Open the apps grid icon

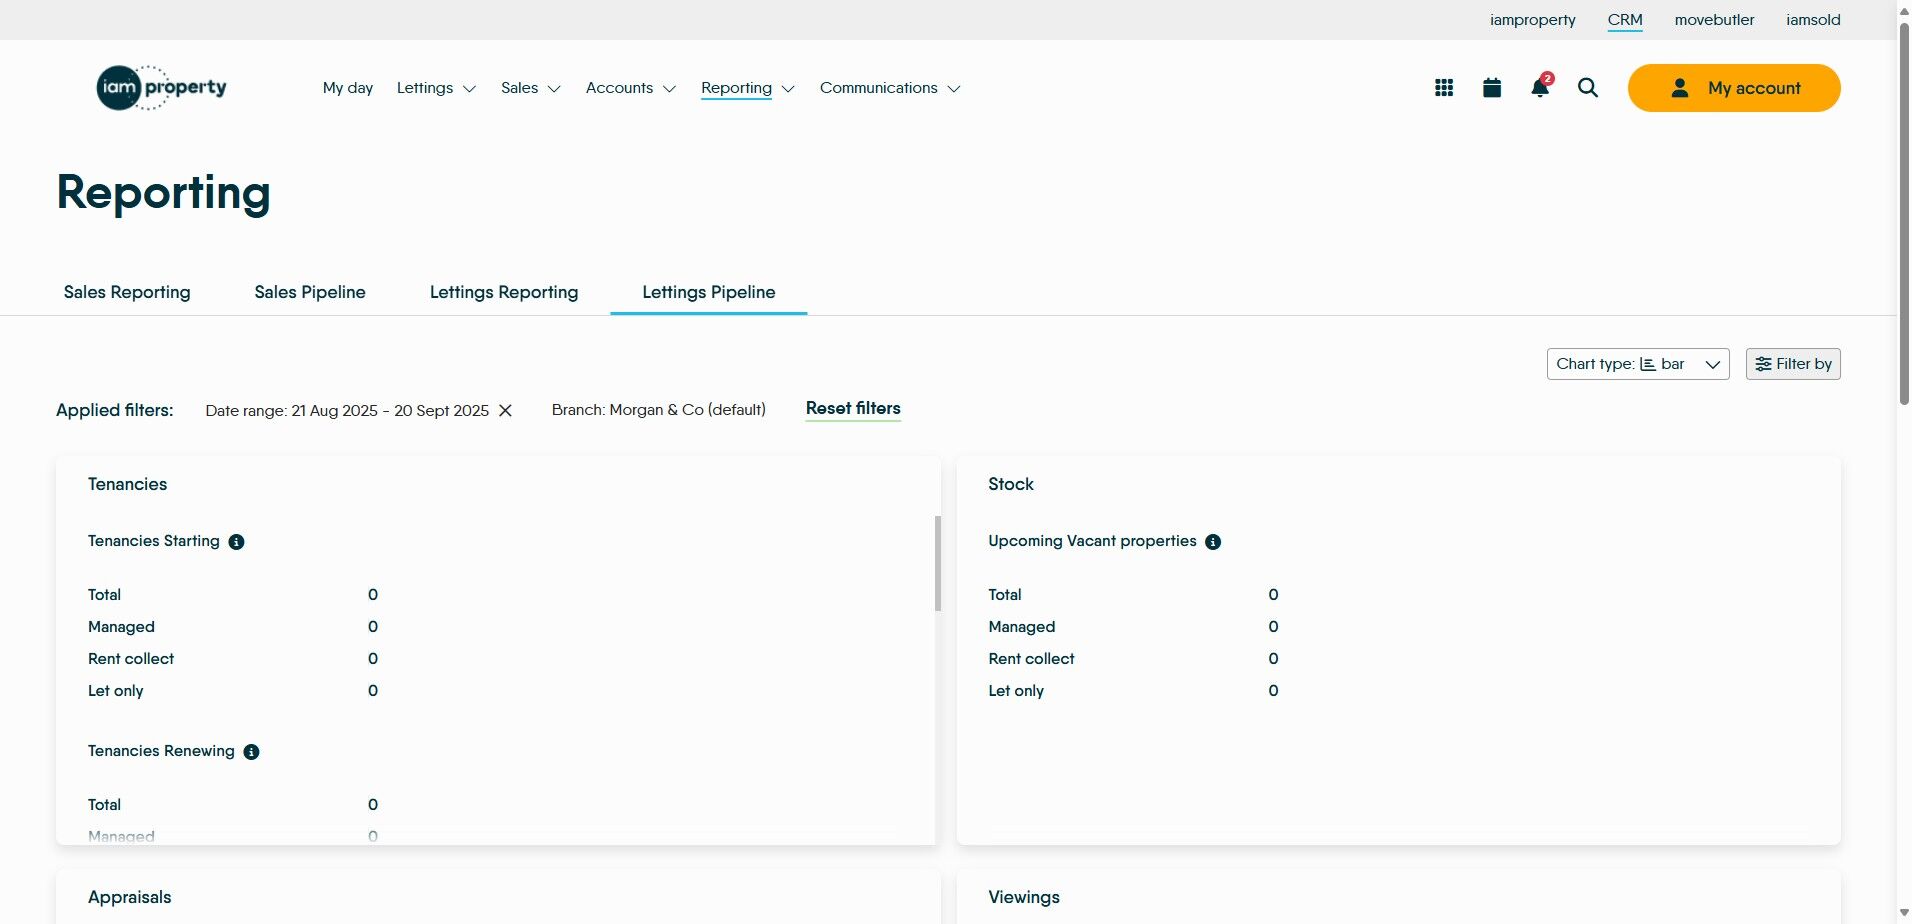(x=1443, y=88)
